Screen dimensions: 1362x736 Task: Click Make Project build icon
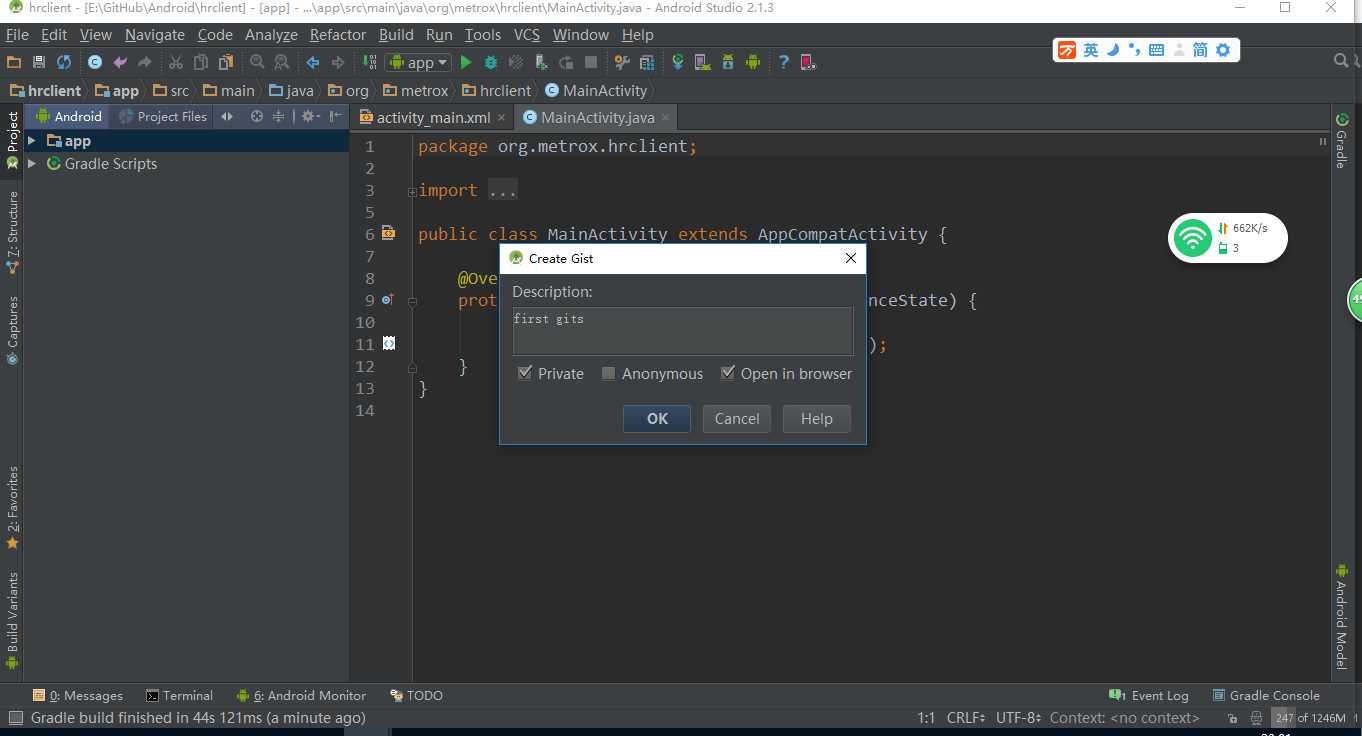[x=369, y=62]
